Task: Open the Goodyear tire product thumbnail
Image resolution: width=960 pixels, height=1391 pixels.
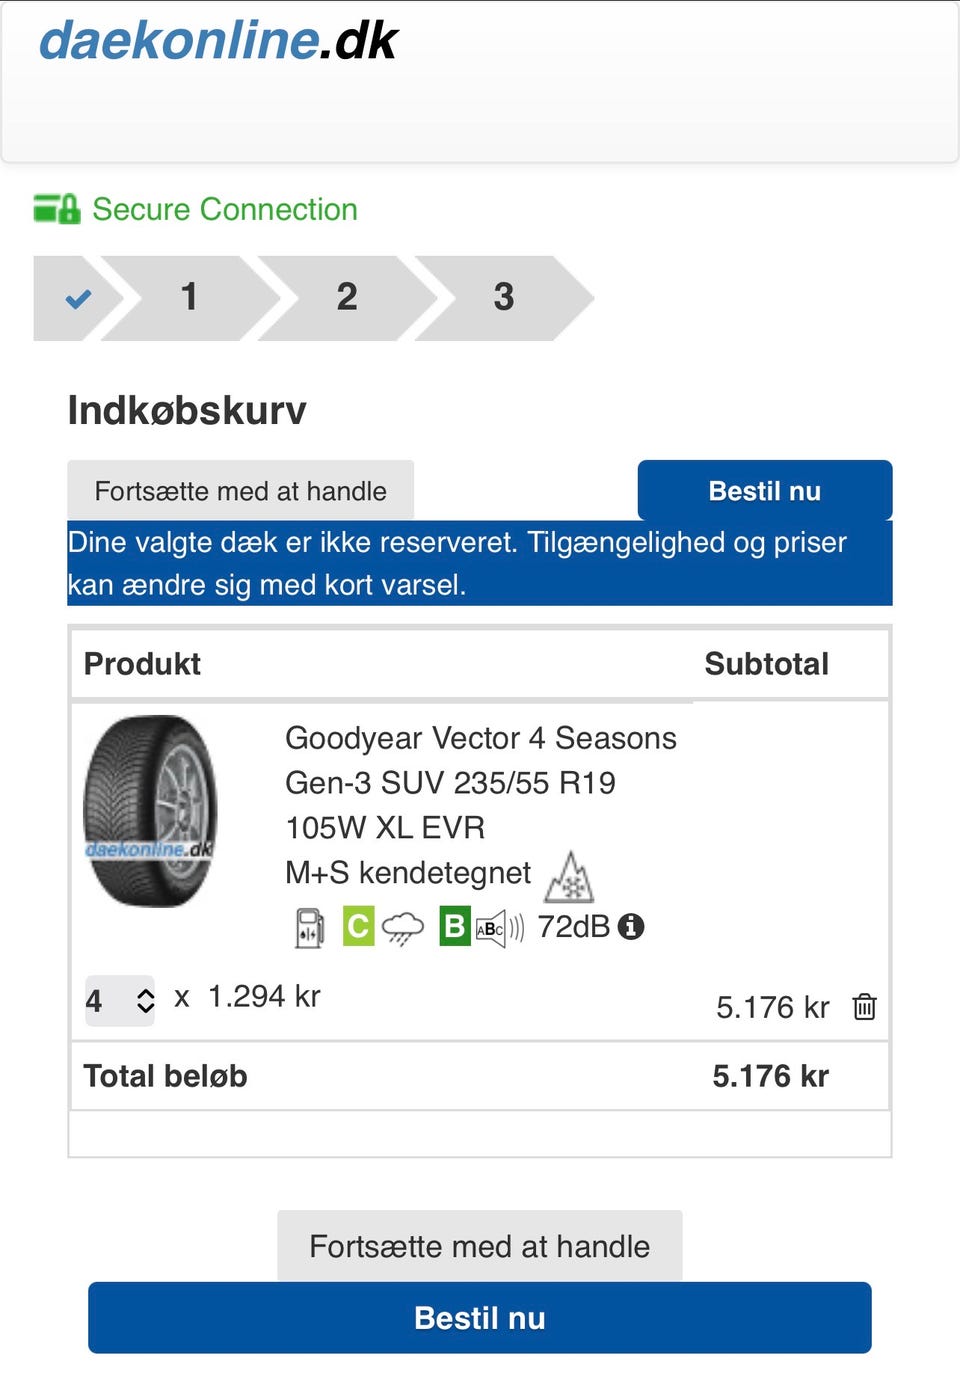Action: click(150, 811)
